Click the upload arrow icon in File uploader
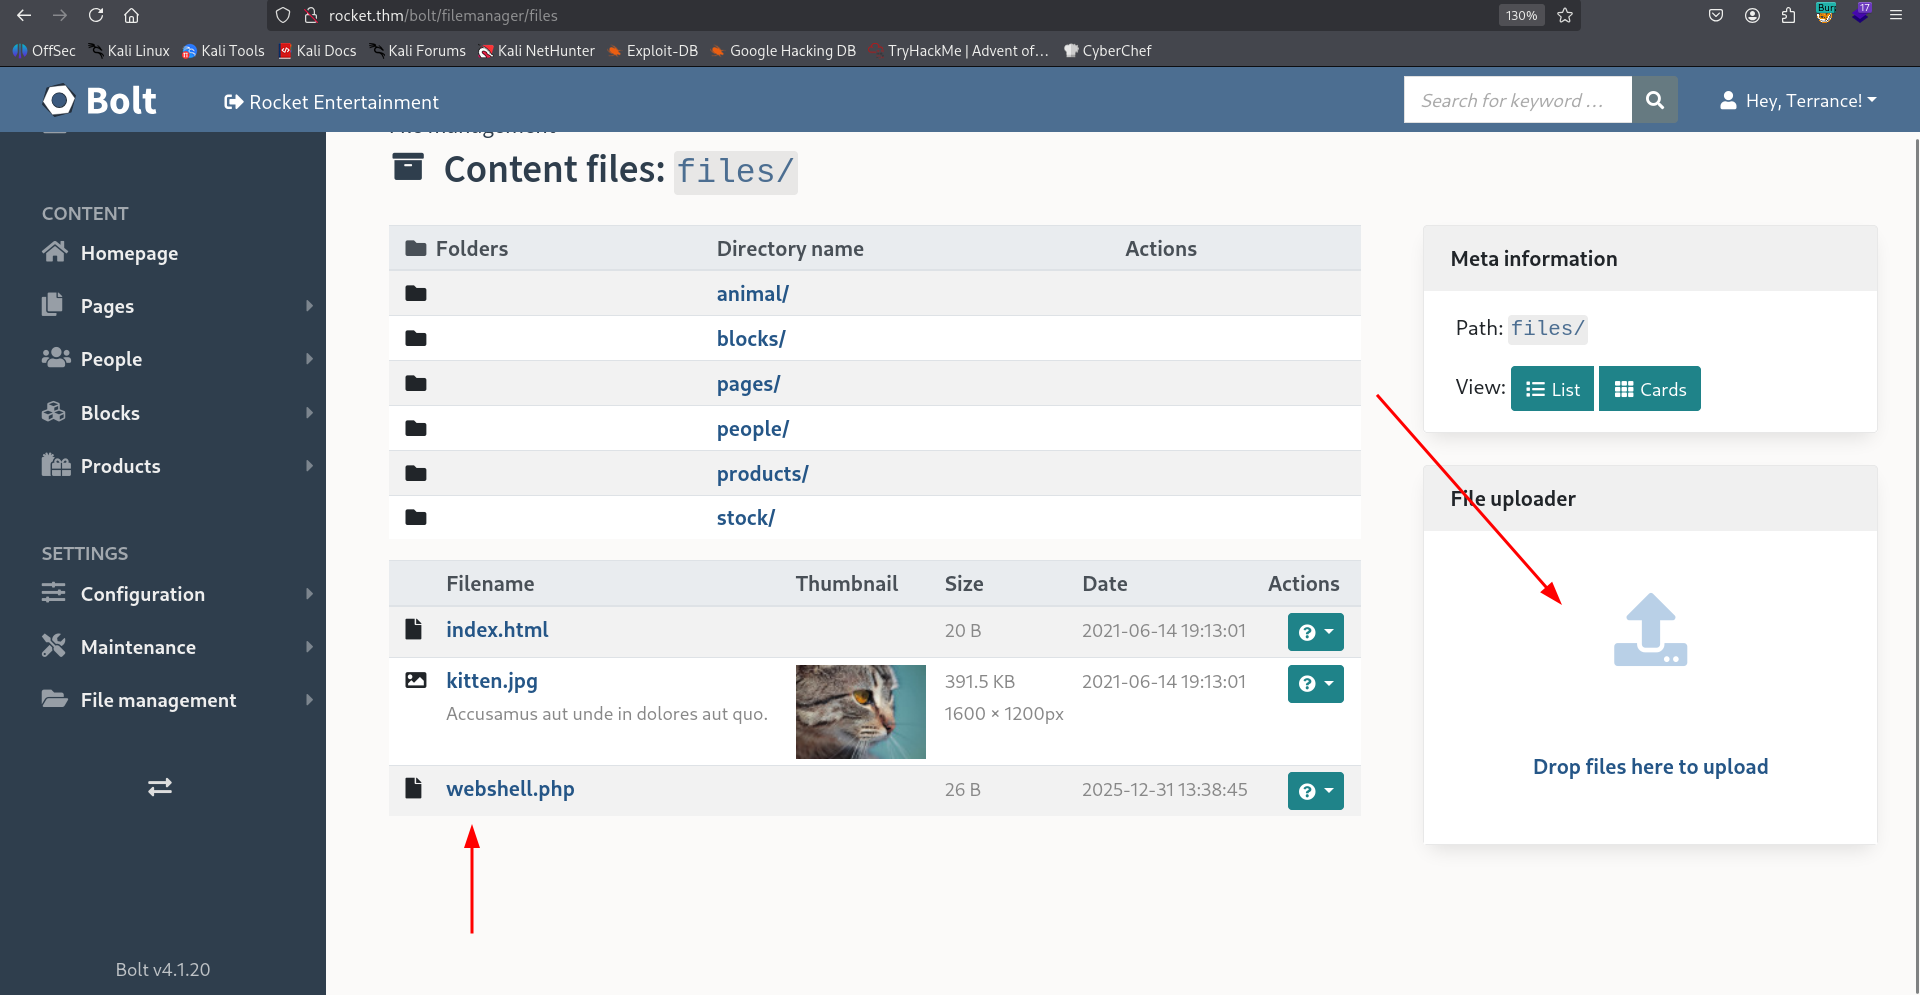 [1650, 630]
